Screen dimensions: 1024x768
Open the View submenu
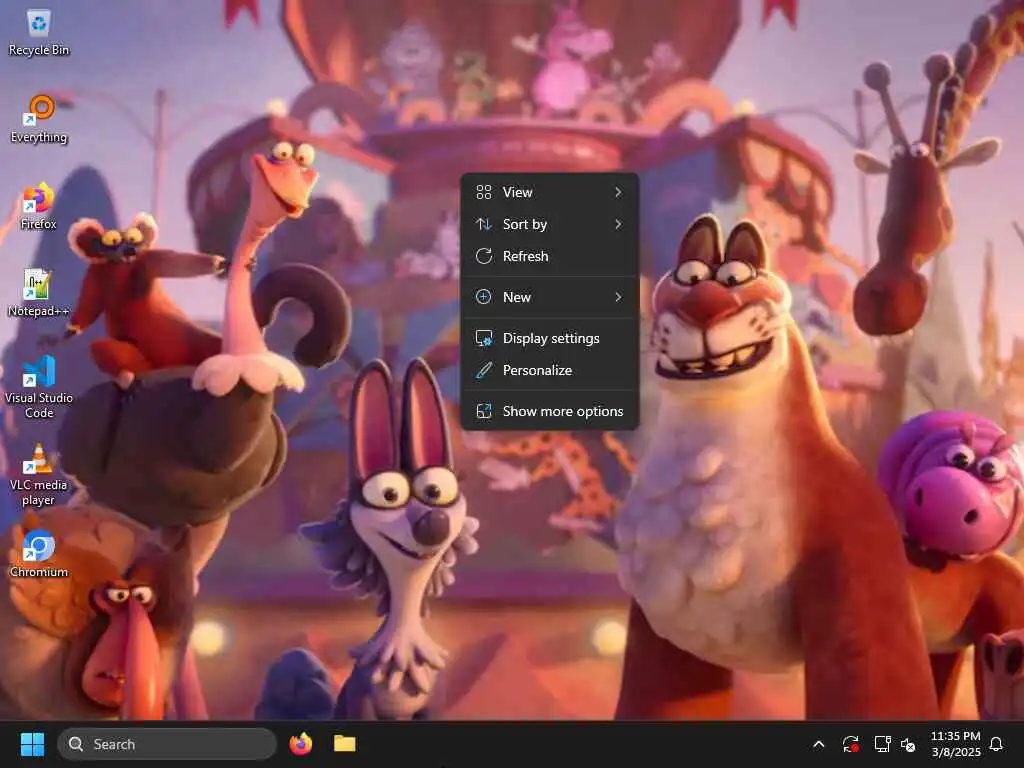(x=550, y=192)
